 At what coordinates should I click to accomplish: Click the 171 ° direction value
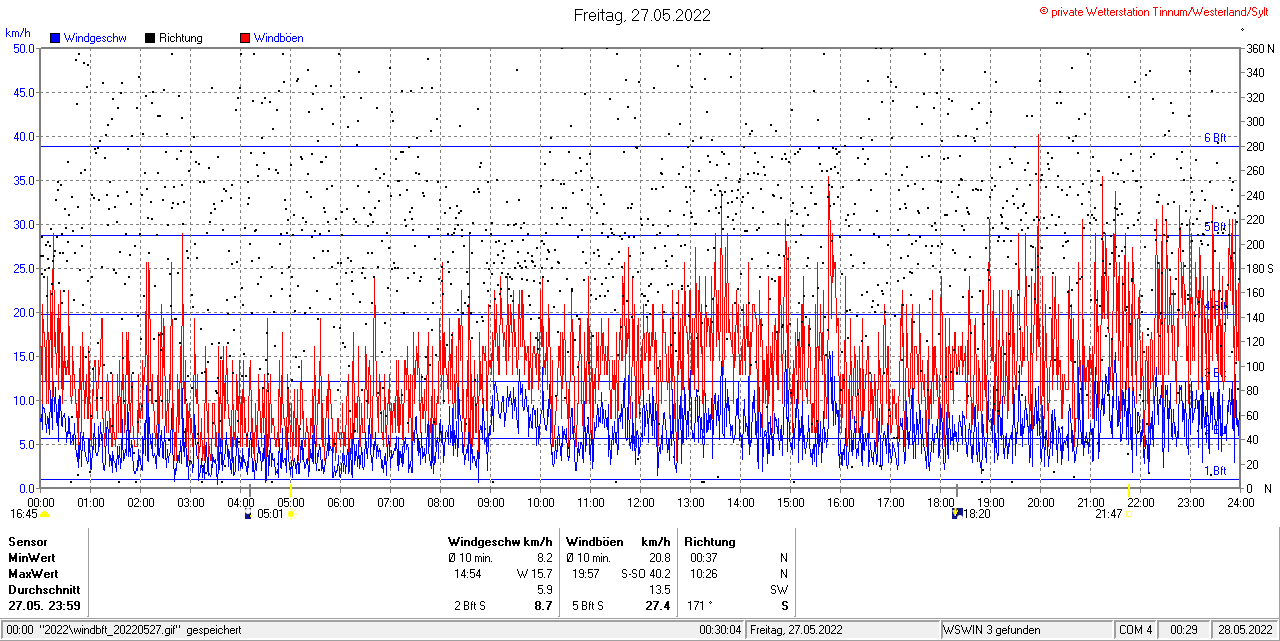pos(699,606)
